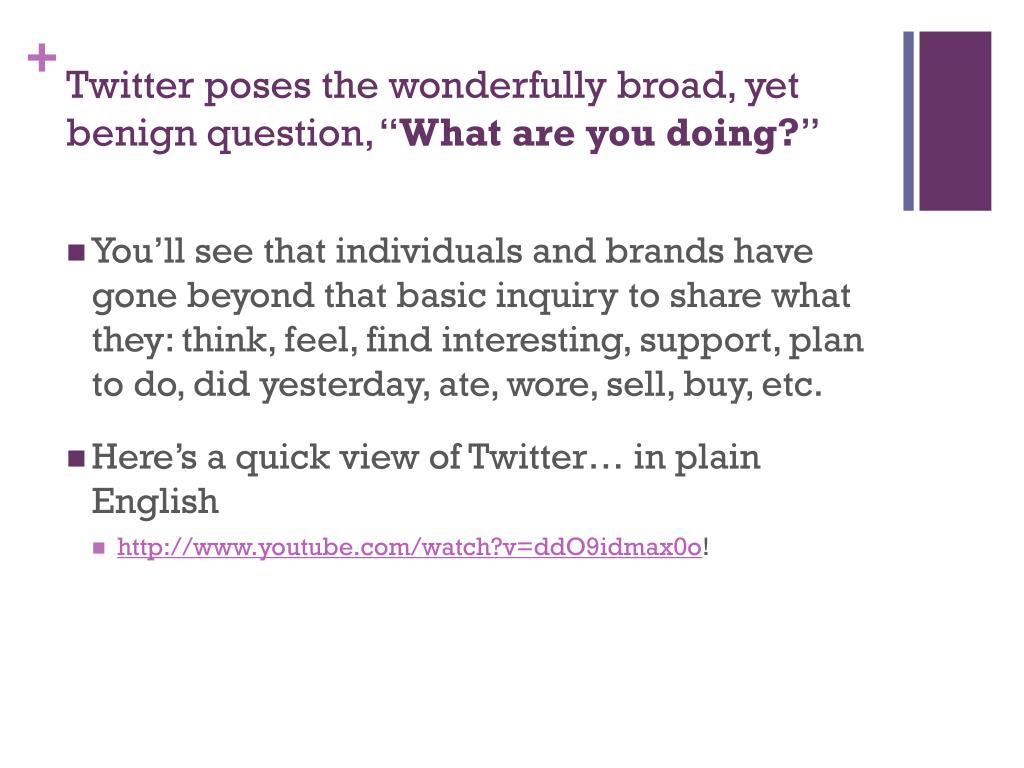Click the line "You'll see that individuals and brands"
This screenshot has height=768, width=1024.
(x=453, y=251)
